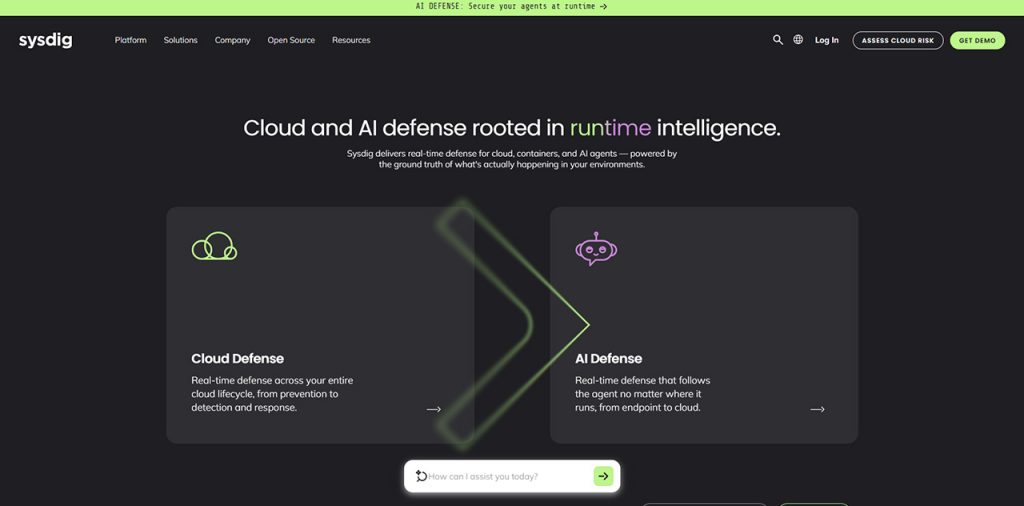Click the sparkle icon in assistant box
The image size is (1024, 506).
pyautogui.click(x=421, y=477)
